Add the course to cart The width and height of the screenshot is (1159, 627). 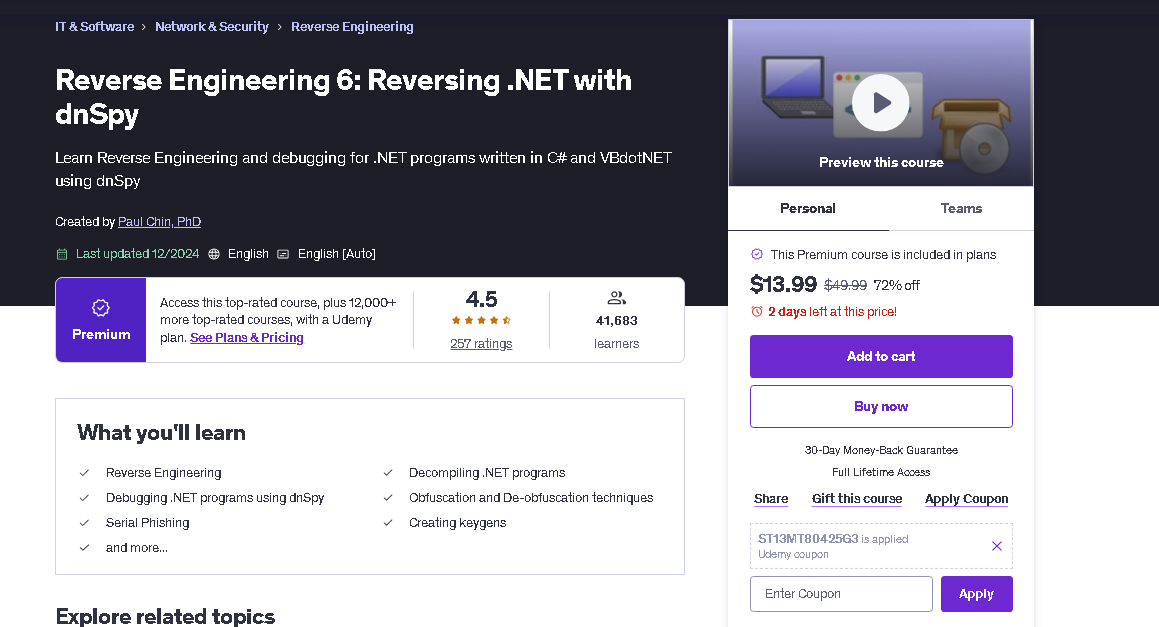tap(881, 356)
